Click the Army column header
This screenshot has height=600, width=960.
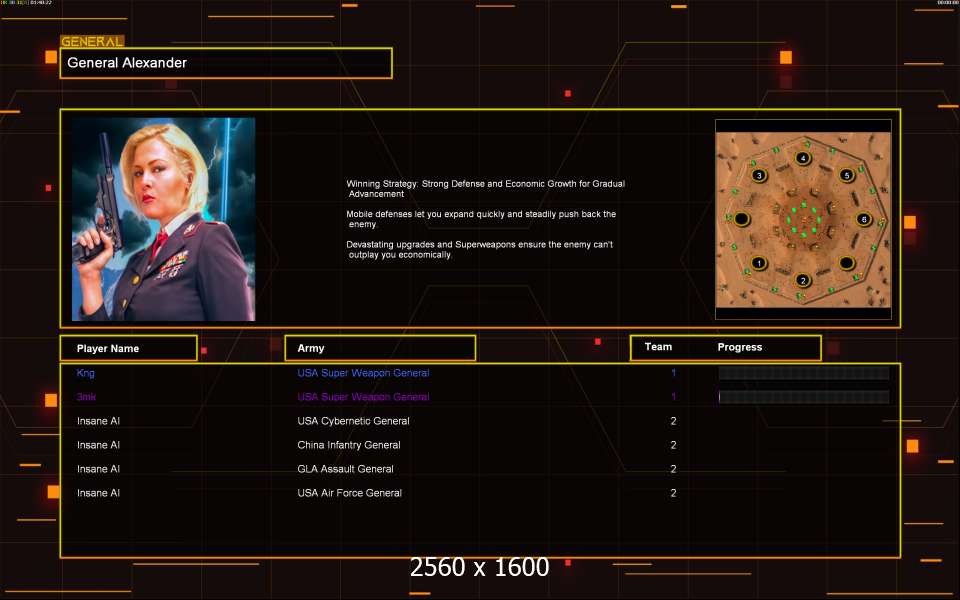click(x=380, y=348)
